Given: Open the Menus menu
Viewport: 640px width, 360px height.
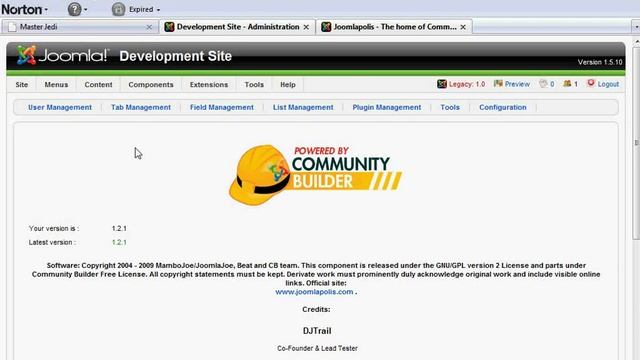Looking at the screenshot, I should coord(56,84).
